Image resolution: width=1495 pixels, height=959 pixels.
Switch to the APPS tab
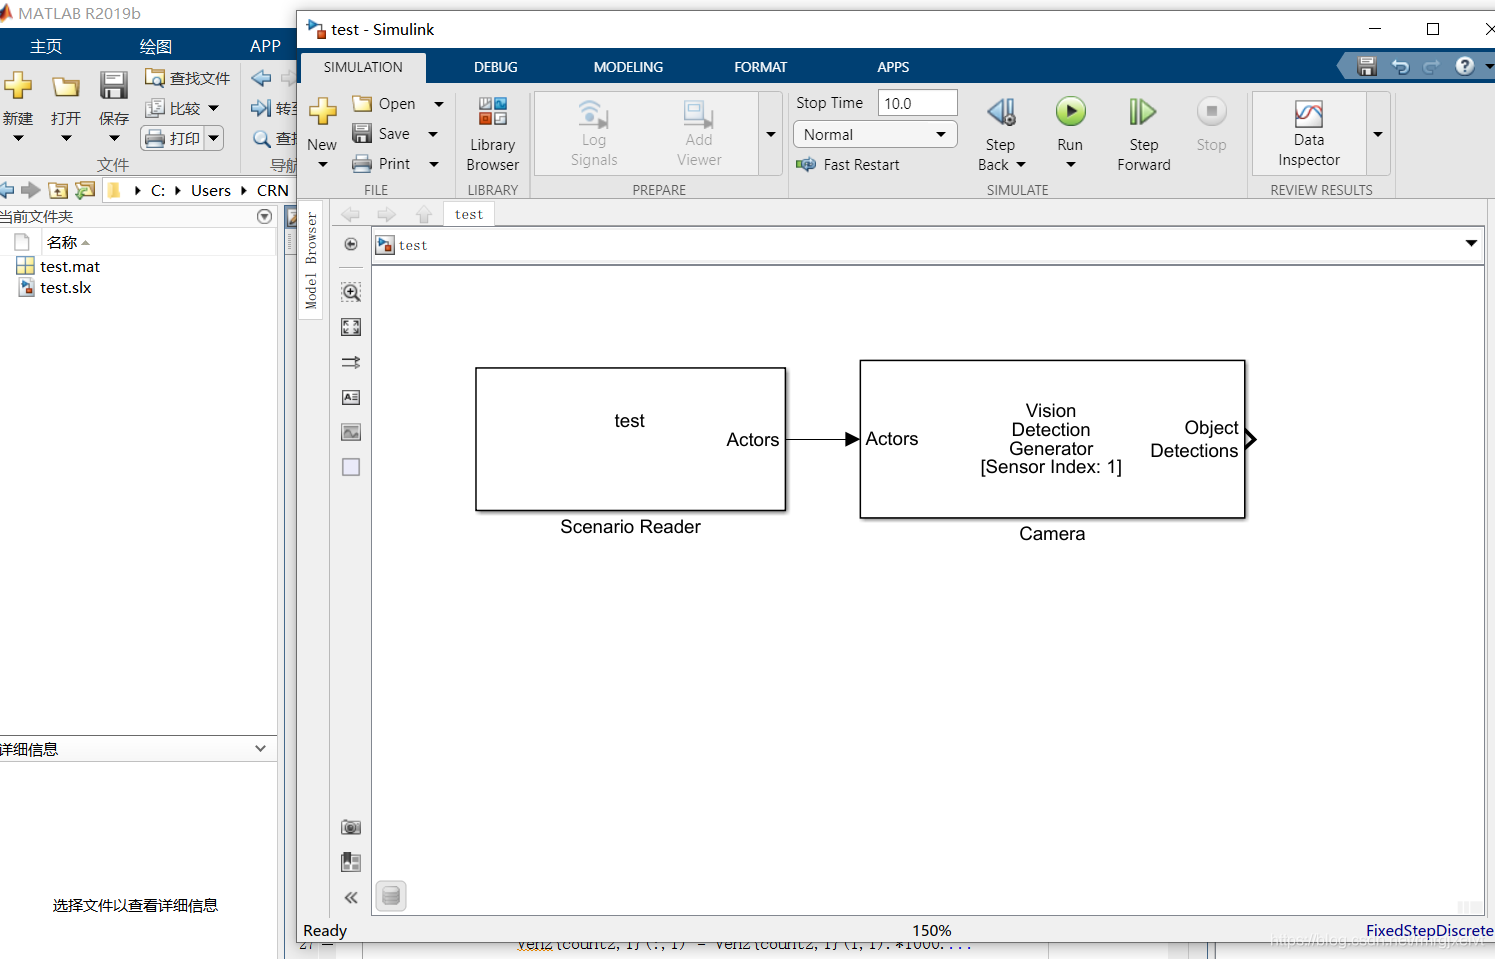(x=893, y=67)
